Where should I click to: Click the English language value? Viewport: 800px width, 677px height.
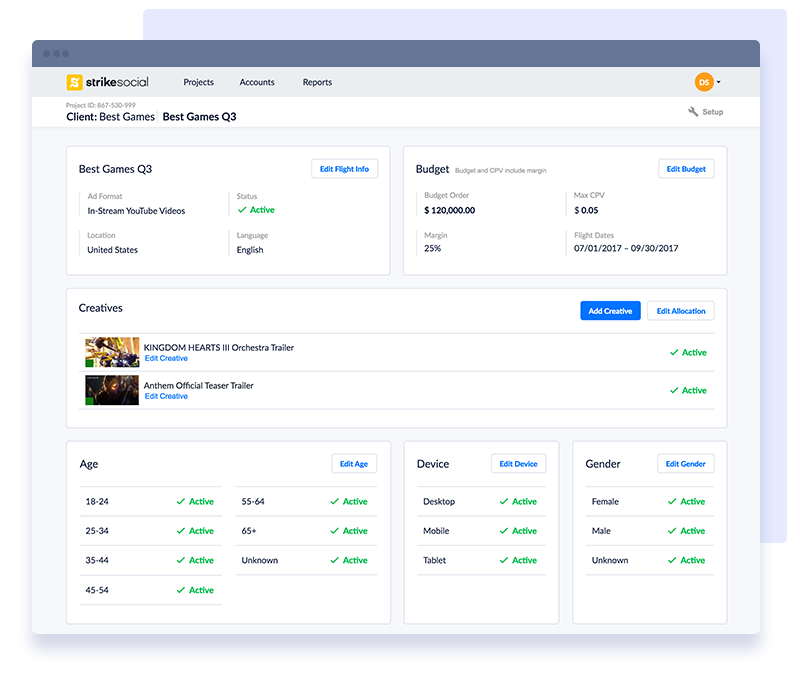coord(250,250)
